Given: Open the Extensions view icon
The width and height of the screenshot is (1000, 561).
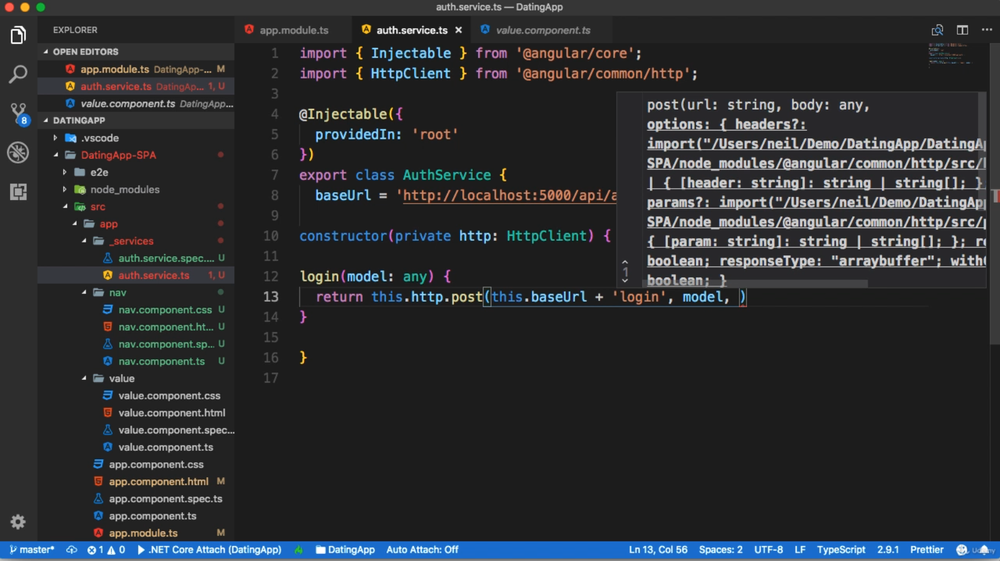Looking at the screenshot, I should click(18, 191).
